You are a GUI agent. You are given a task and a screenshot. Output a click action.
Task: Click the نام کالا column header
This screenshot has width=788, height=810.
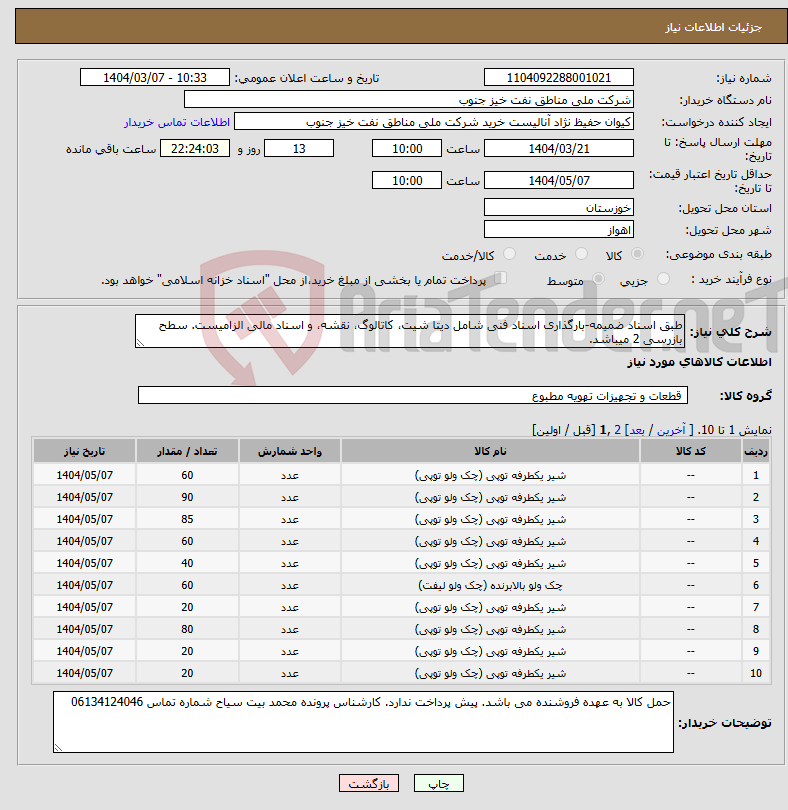point(490,451)
